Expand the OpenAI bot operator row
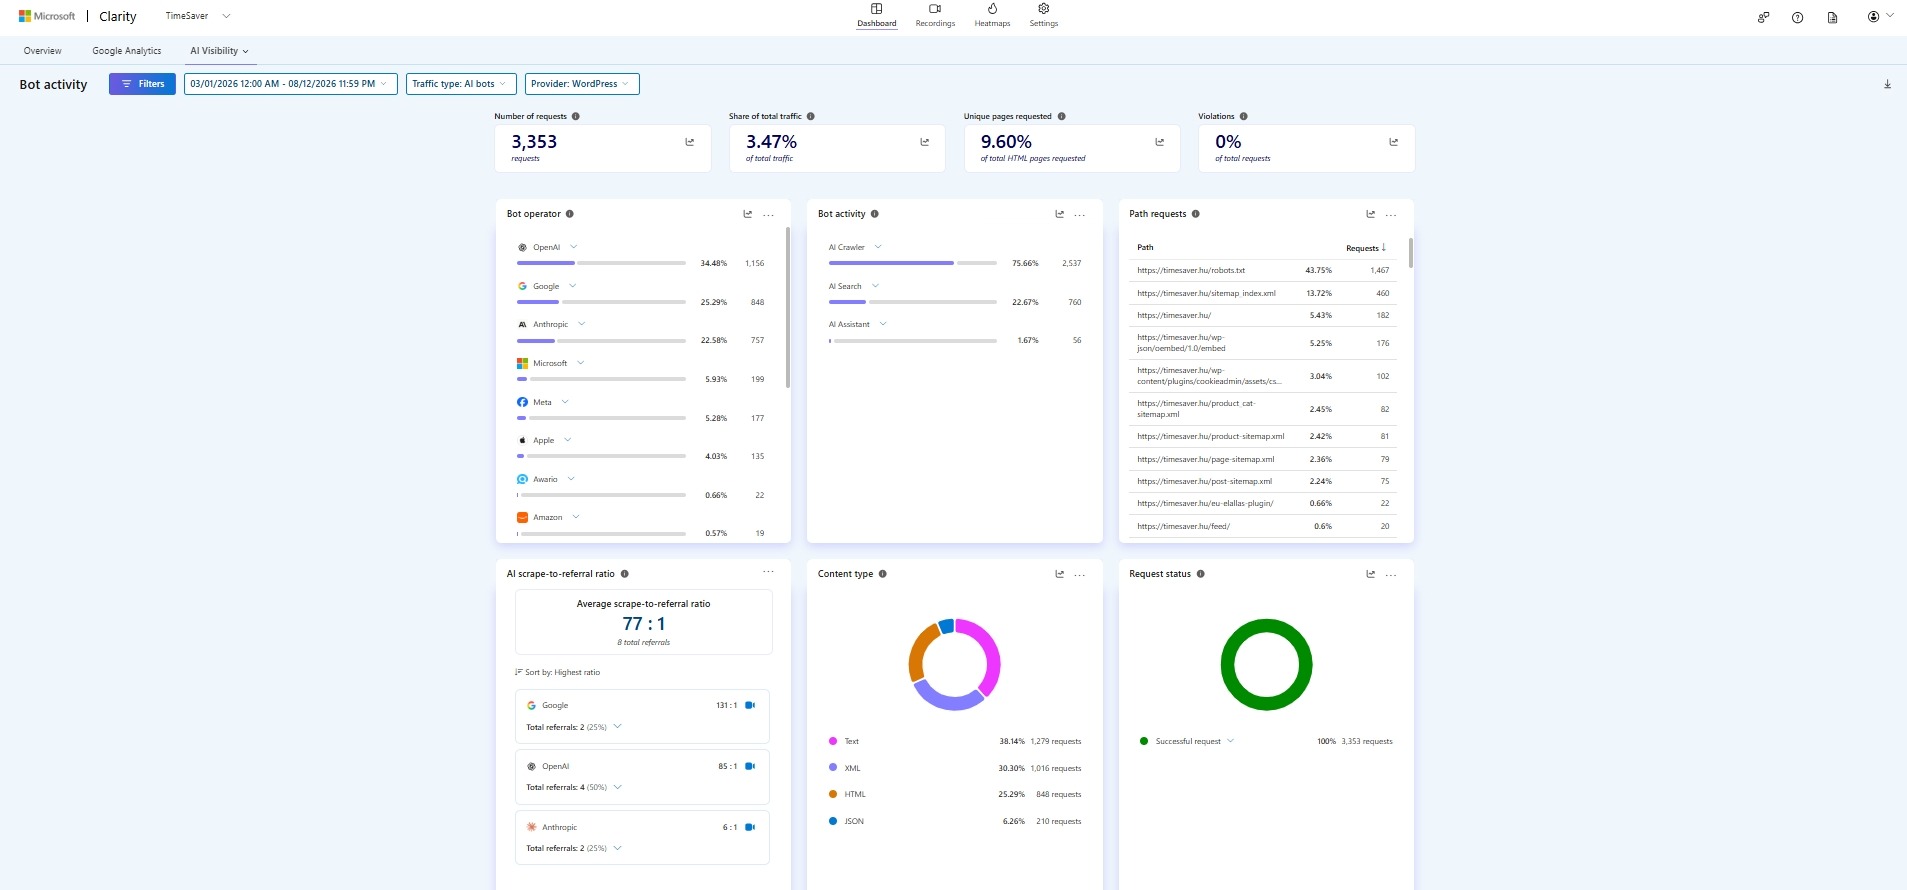 pyautogui.click(x=573, y=247)
